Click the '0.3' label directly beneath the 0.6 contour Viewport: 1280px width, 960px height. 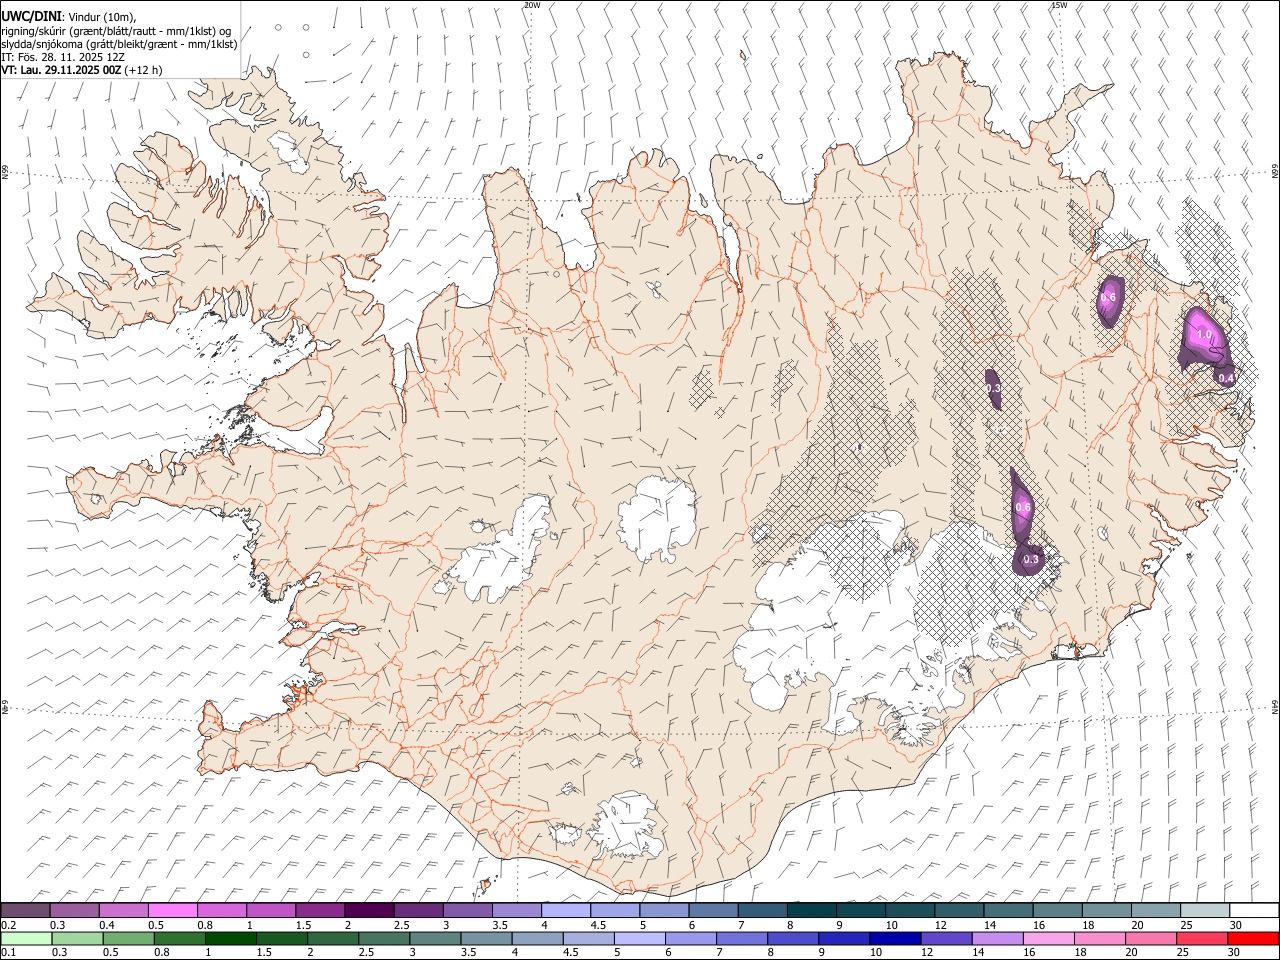click(x=1031, y=559)
